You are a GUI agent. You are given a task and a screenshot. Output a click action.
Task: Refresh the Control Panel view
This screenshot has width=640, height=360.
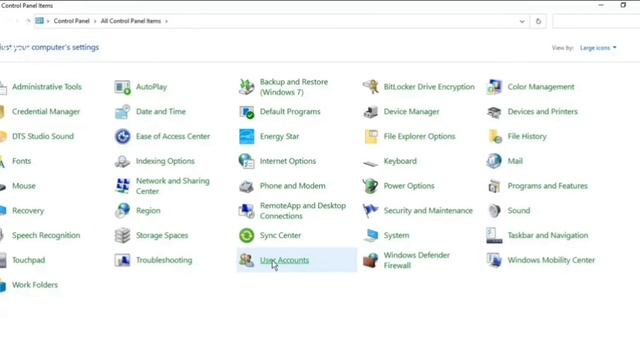(538, 21)
